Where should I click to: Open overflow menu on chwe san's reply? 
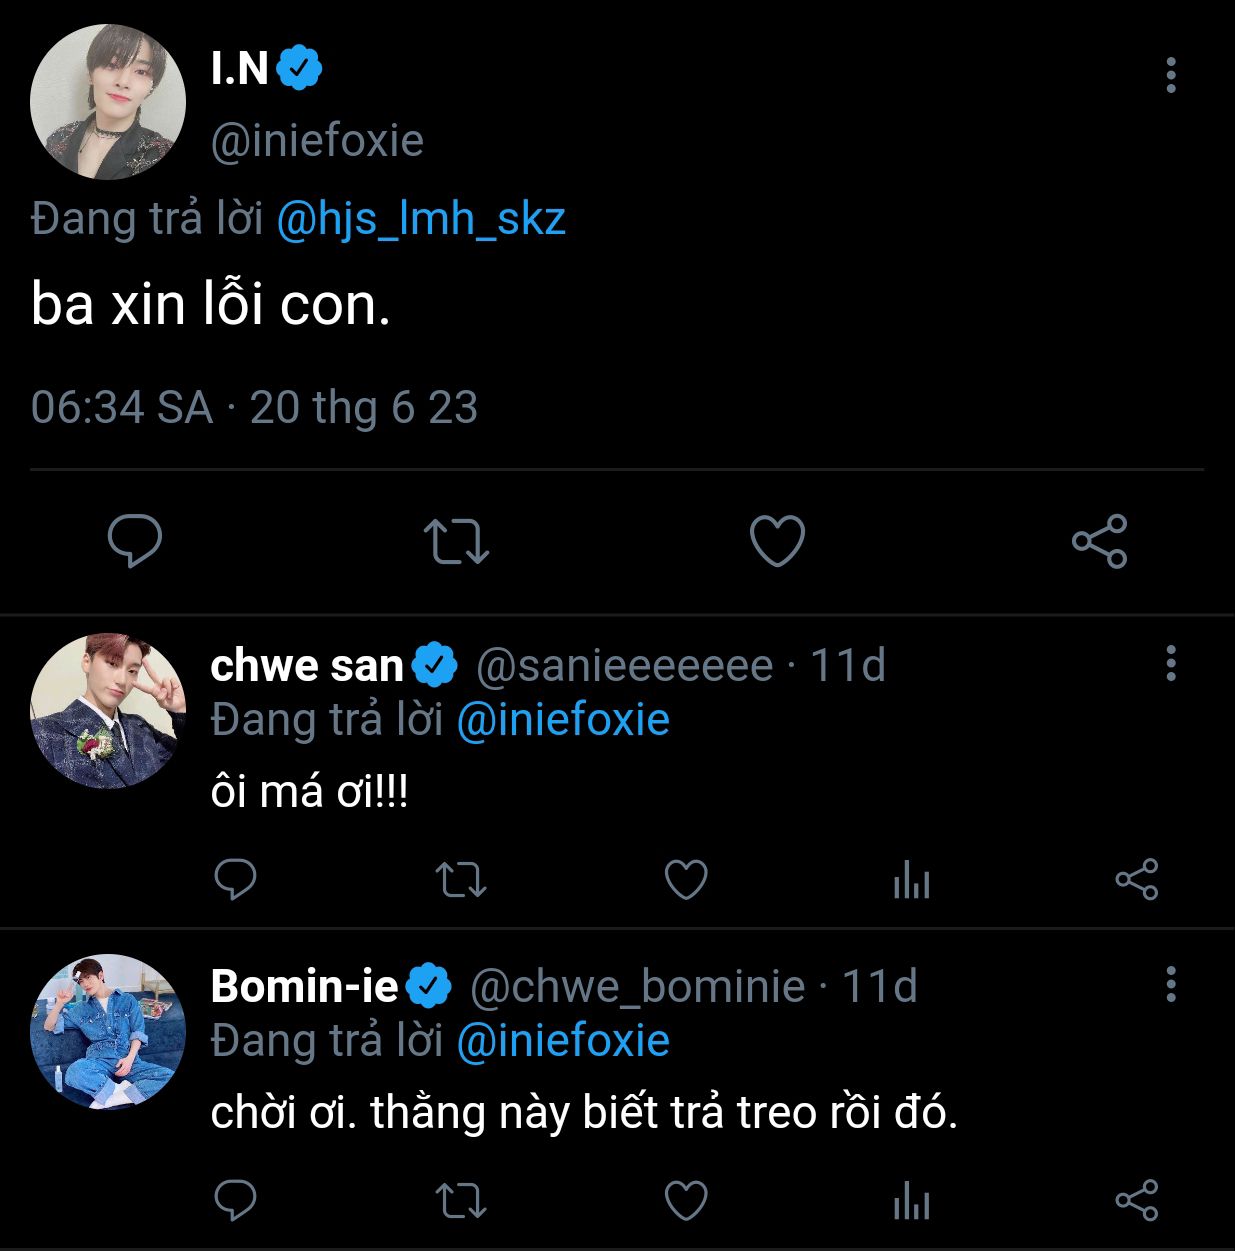1170,663
